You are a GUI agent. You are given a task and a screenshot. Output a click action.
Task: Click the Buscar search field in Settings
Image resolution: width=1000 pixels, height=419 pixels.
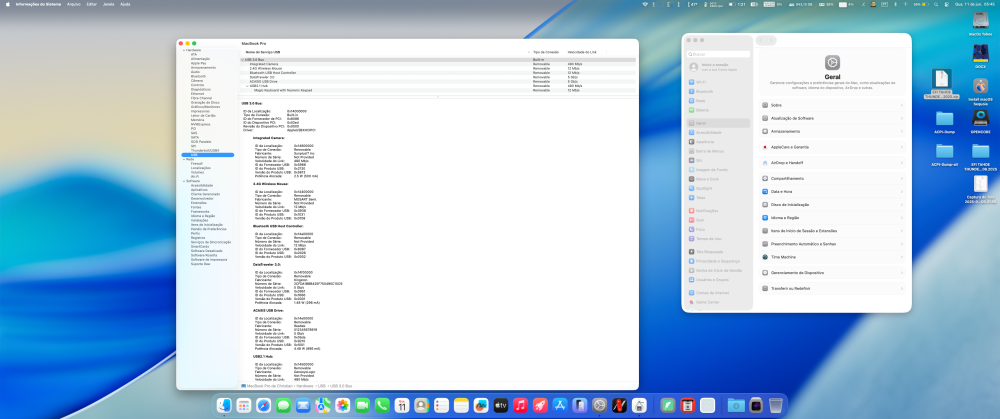point(719,54)
